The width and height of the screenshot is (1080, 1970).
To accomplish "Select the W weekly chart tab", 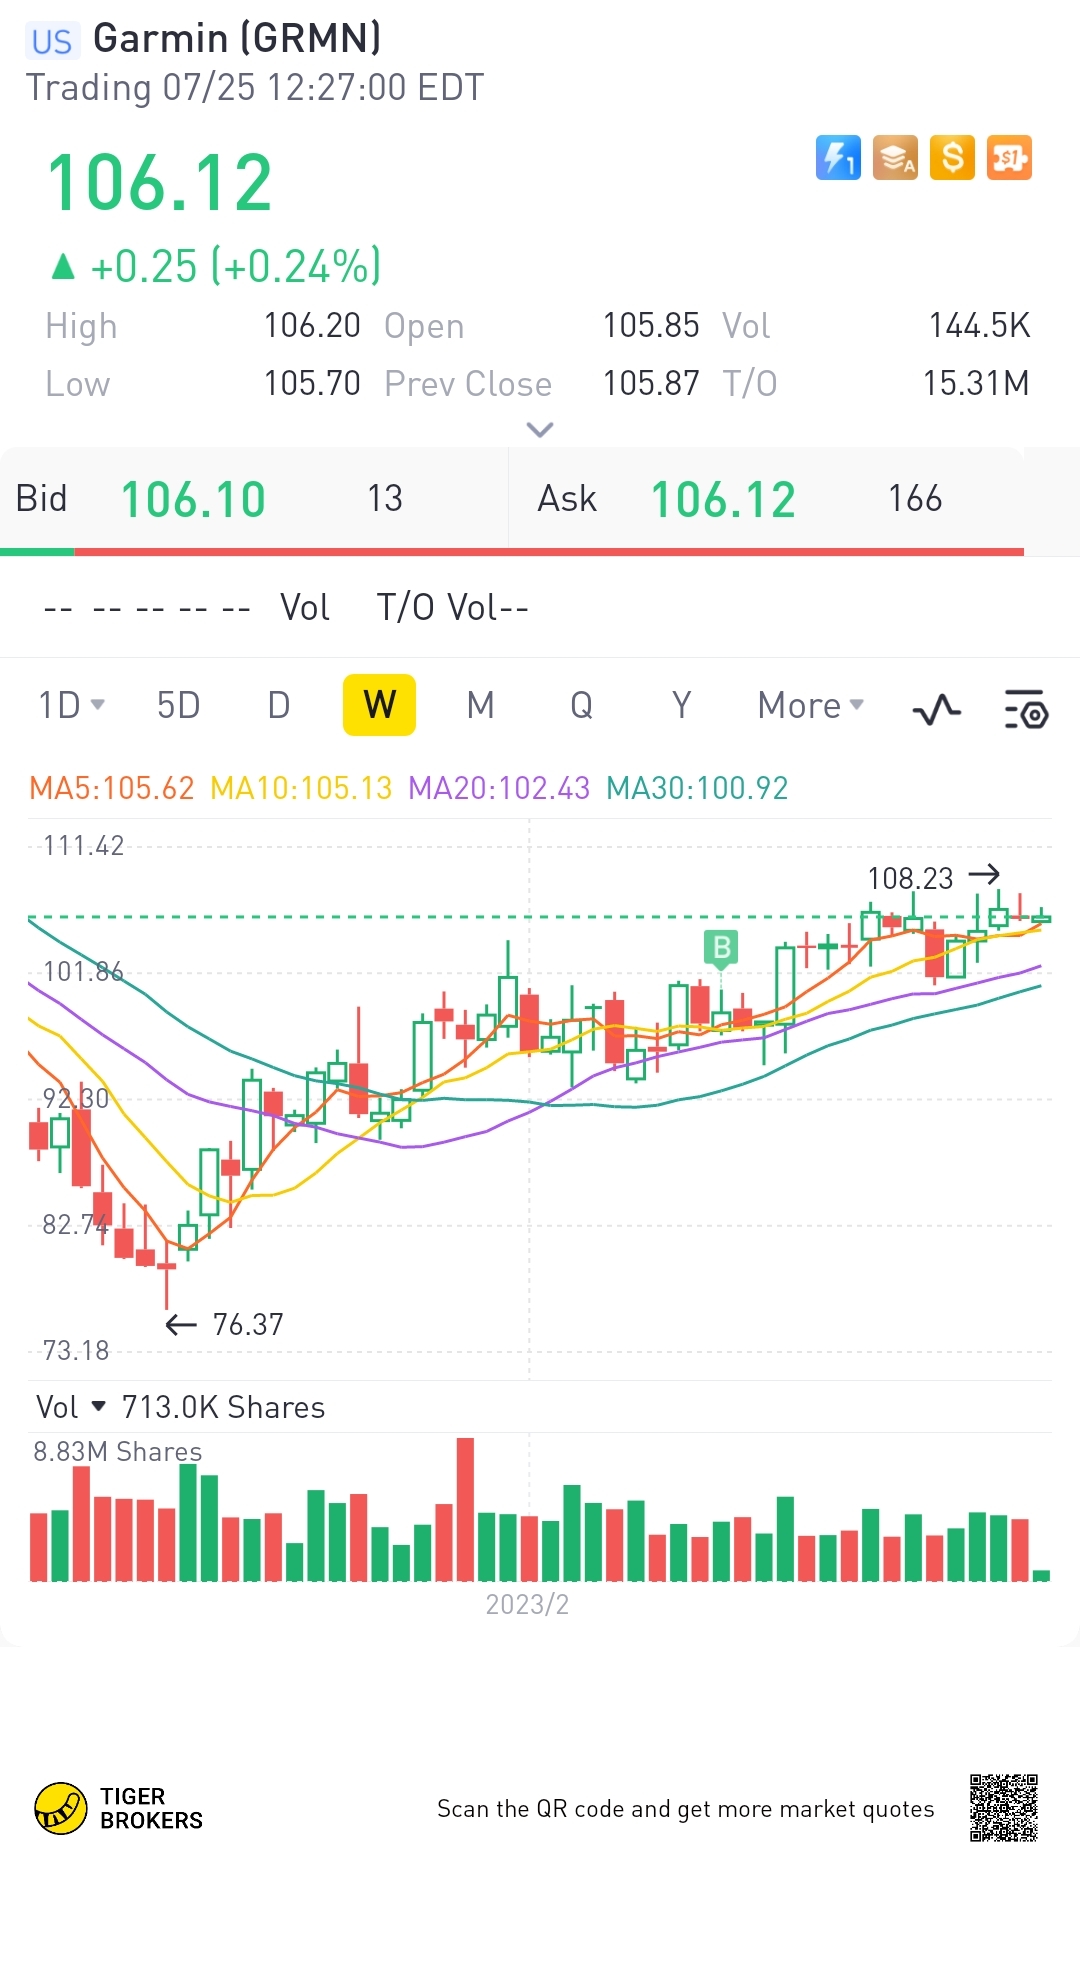I will point(379,705).
